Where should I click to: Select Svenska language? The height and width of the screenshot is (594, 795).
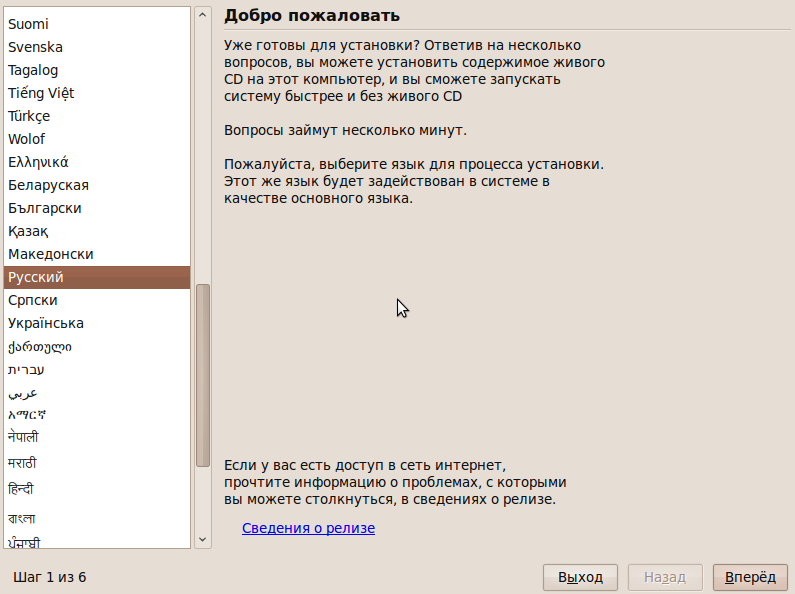click(x=97, y=47)
